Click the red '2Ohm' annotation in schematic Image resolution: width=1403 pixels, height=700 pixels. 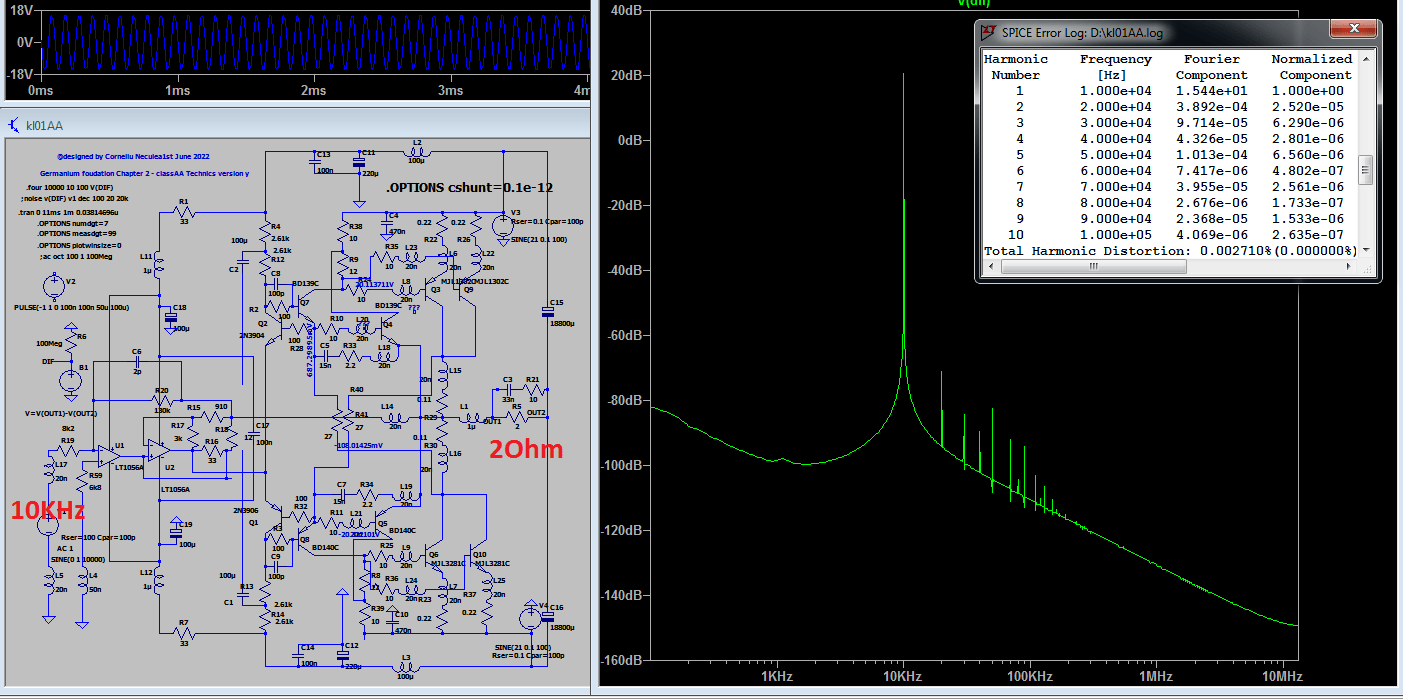click(x=525, y=449)
